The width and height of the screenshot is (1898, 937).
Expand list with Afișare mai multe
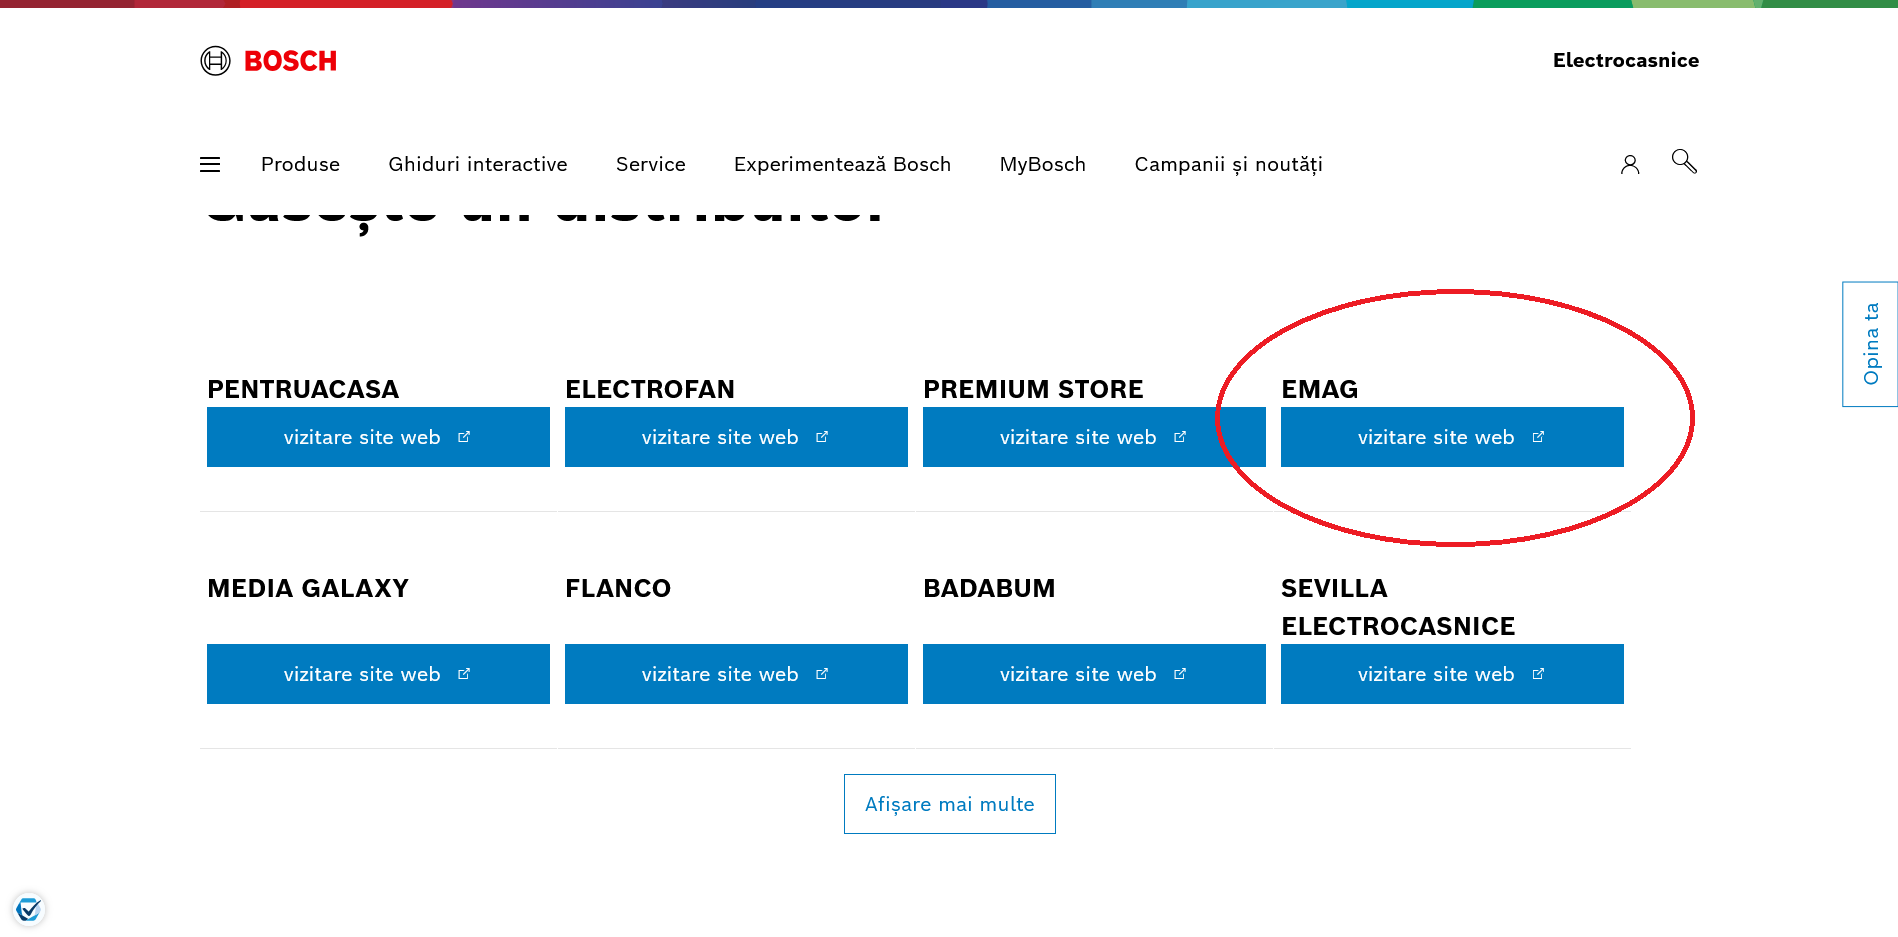coord(949,804)
